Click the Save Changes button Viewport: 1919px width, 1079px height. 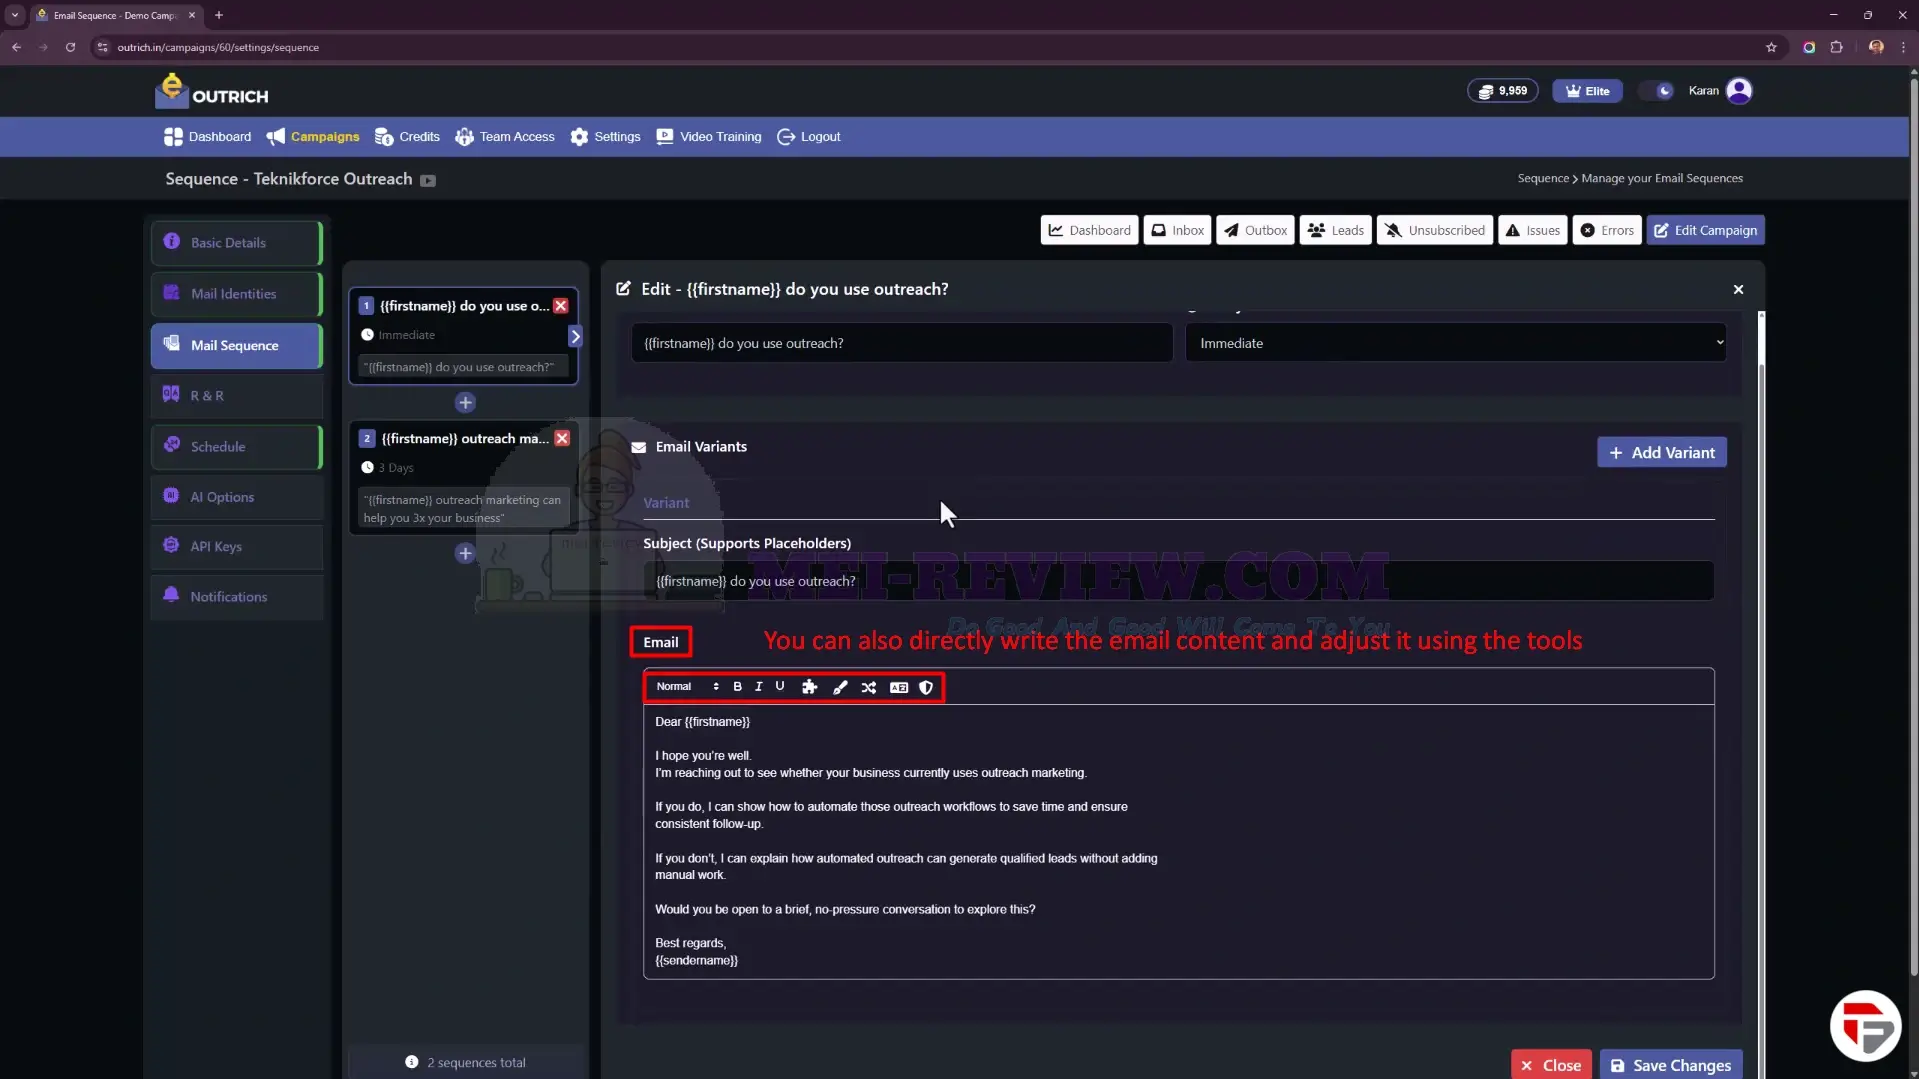click(1671, 1065)
